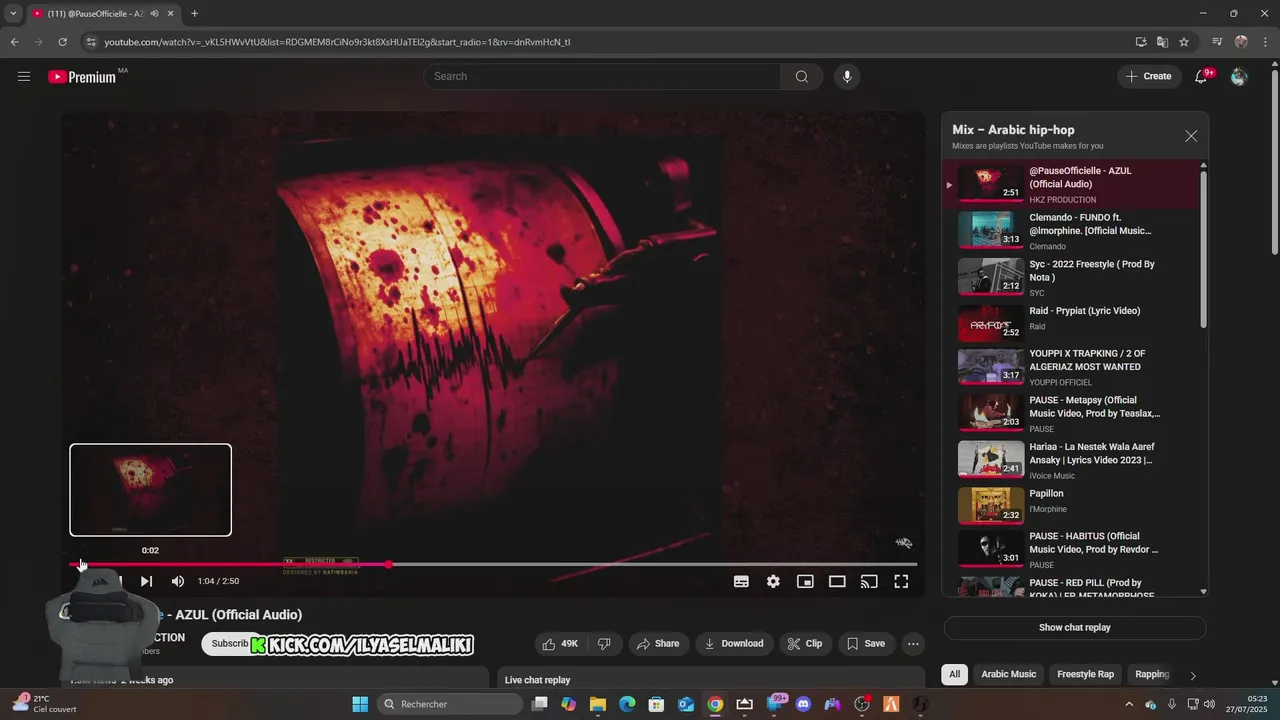This screenshot has height=720, width=1280.
Task: Open Chrome three-dot menu
Action: pyautogui.click(x=1265, y=42)
